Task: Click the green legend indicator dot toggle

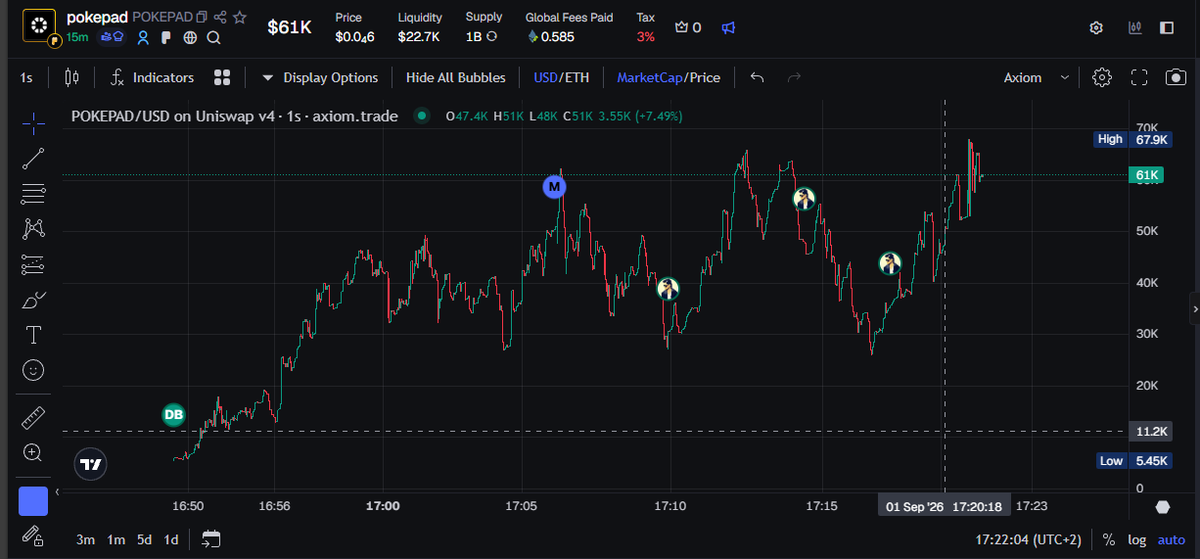Action: pos(422,116)
